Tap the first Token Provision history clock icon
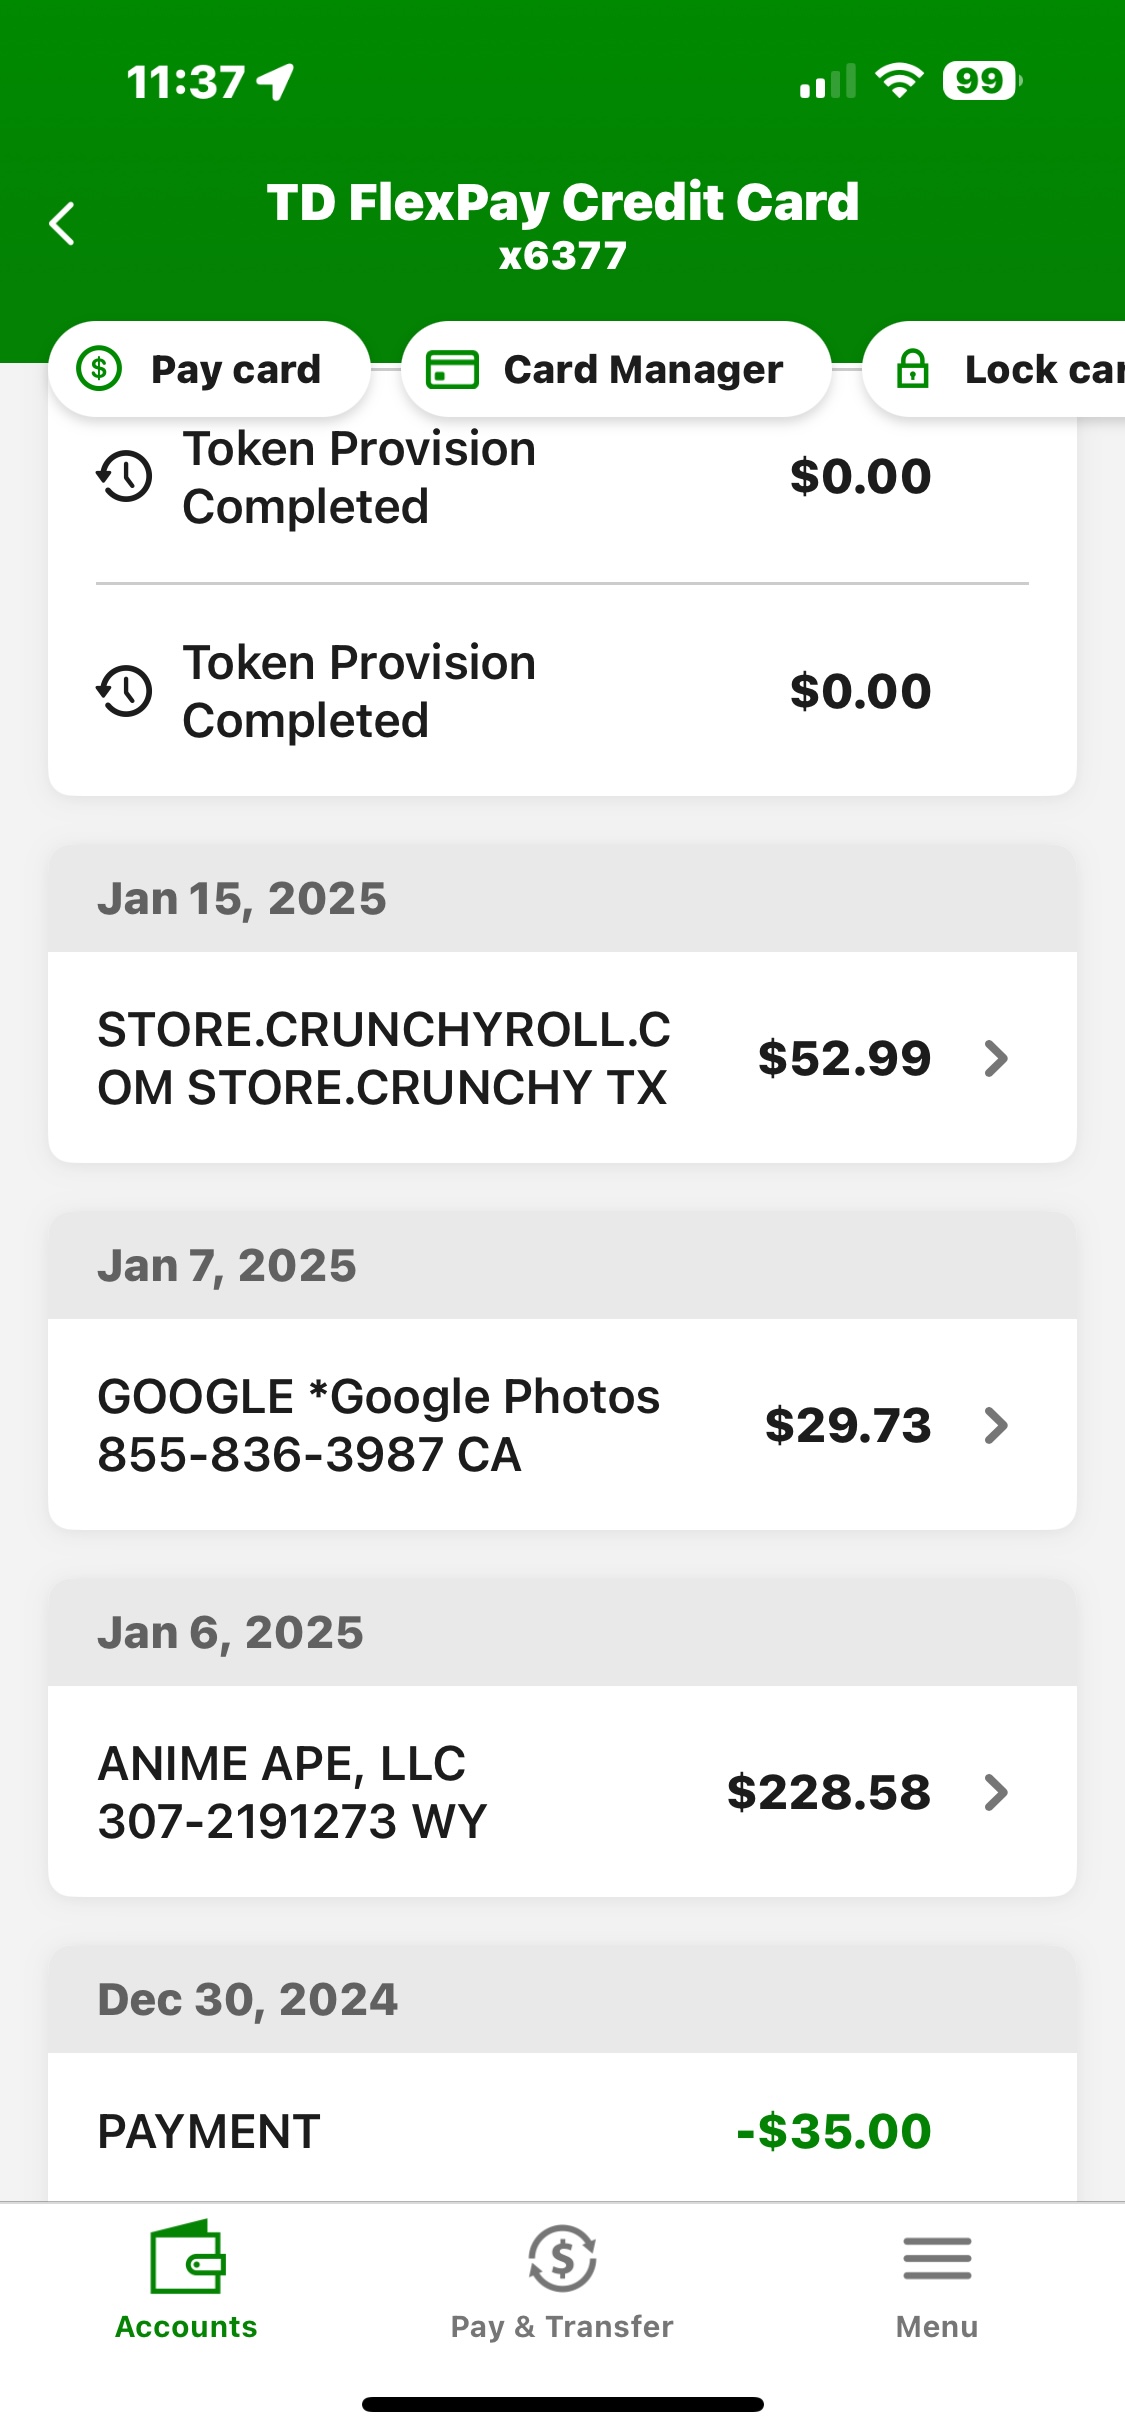This screenshot has width=1125, height=2436. click(124, 476)
